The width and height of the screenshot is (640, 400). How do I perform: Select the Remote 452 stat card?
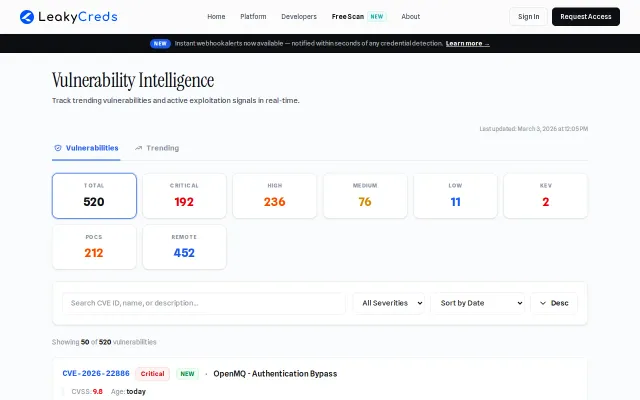point(184,247)
